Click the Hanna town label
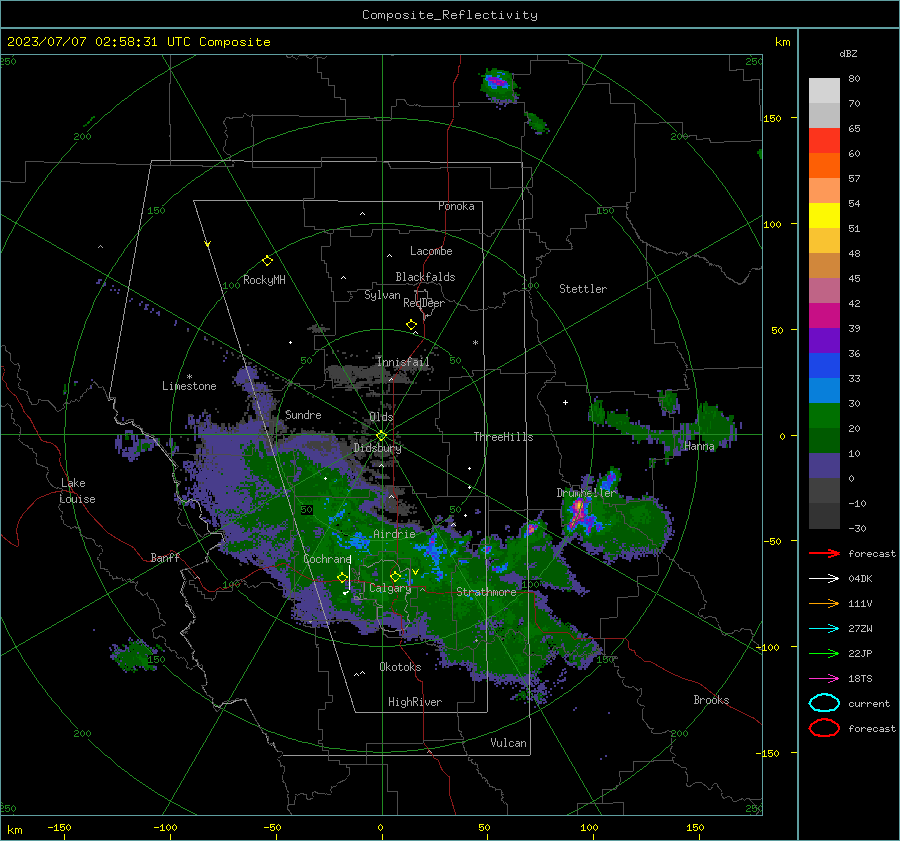This screenshot has width=900, height=841. tap(699, 446)
